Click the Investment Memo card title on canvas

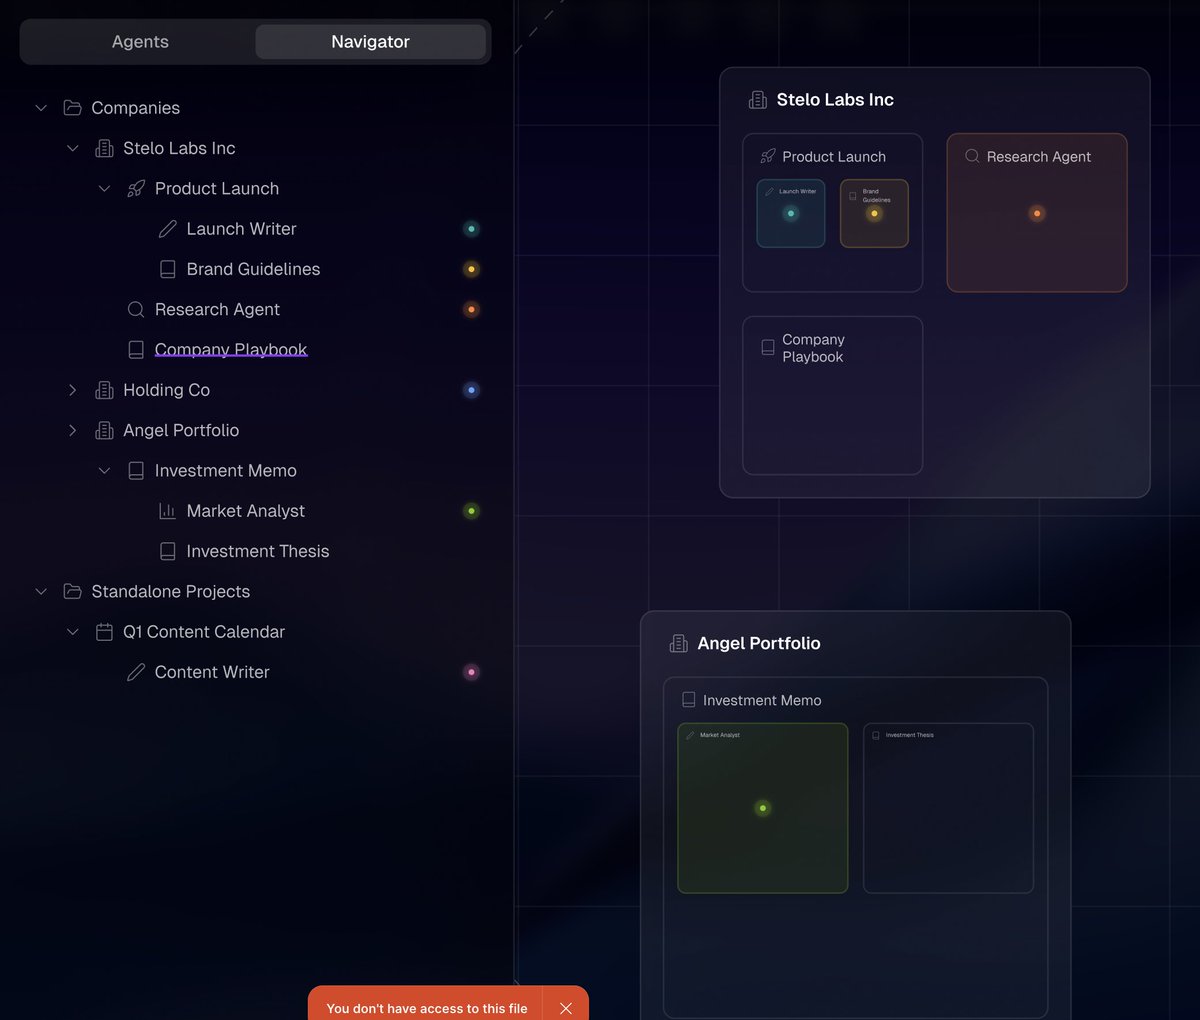click(x=762, y=700)
